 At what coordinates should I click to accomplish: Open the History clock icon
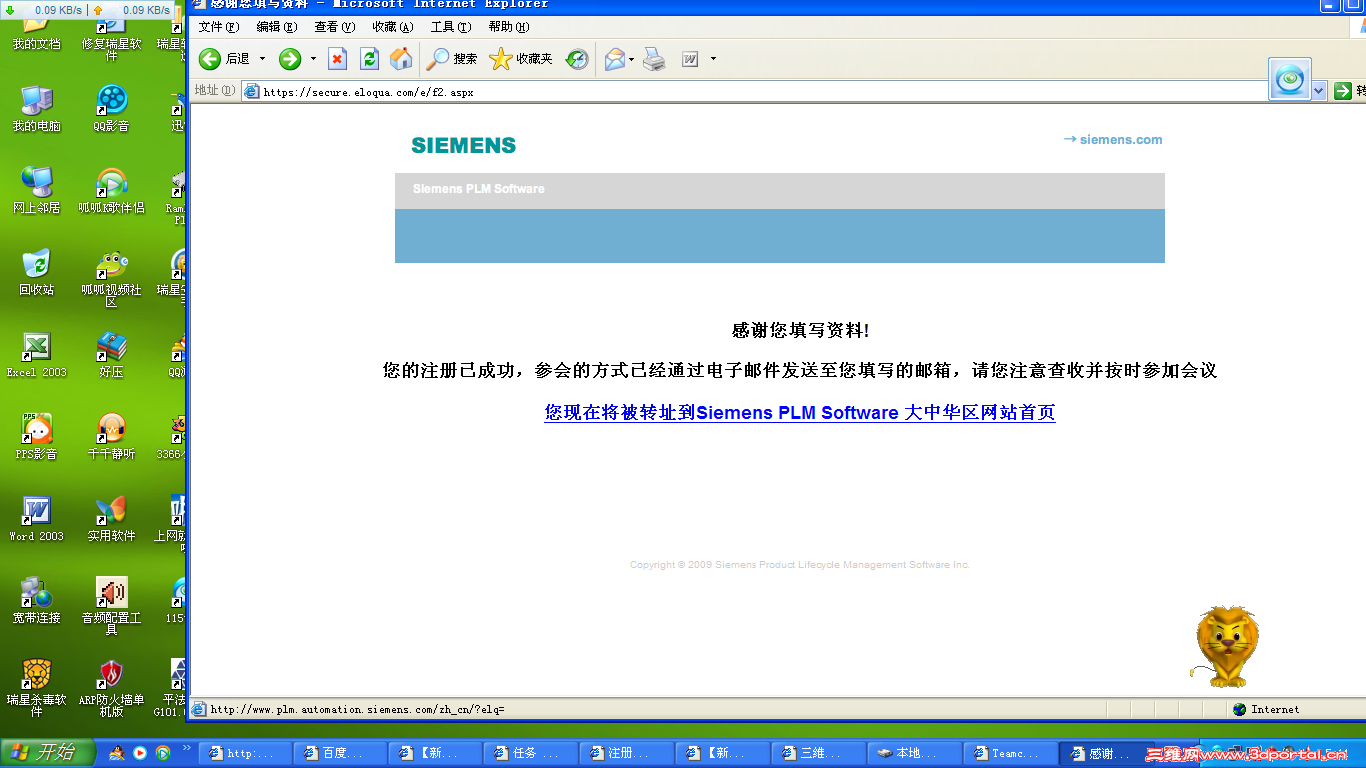tap(577, 59)
